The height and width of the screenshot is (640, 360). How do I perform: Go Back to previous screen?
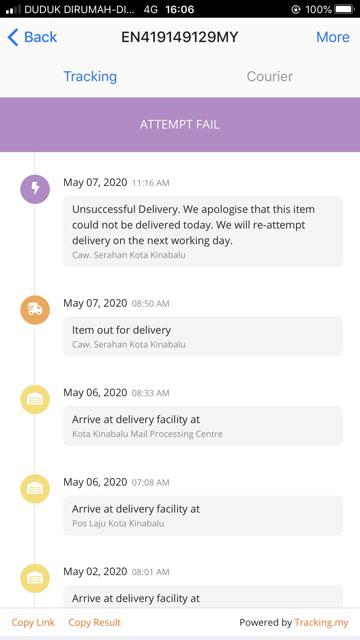coord(32,37)
